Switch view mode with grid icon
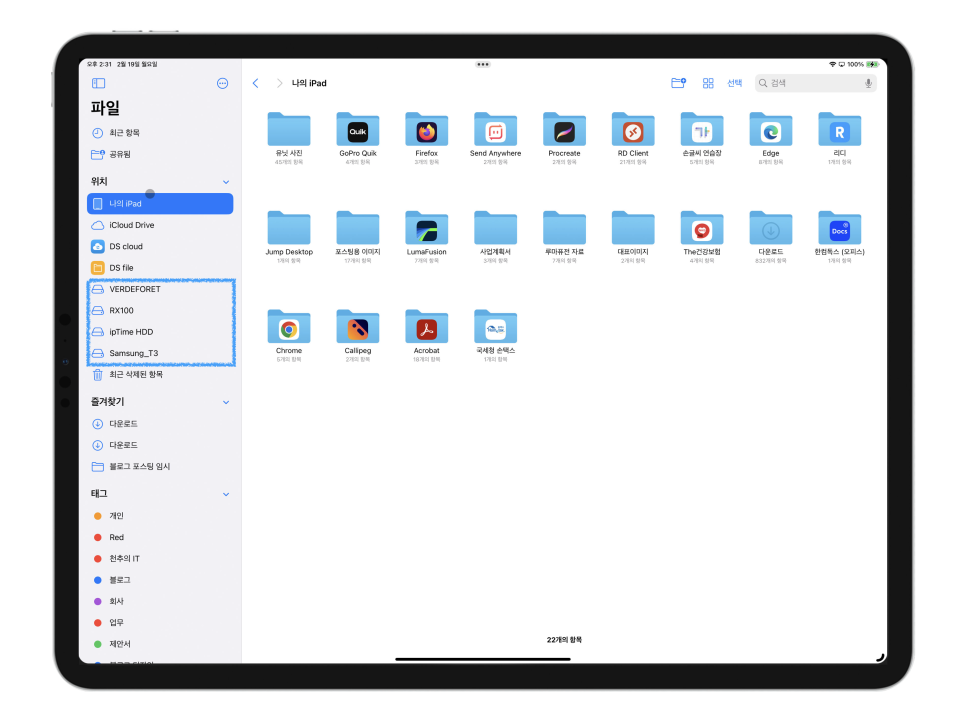 pyautogui.click(x=708, y=83)
